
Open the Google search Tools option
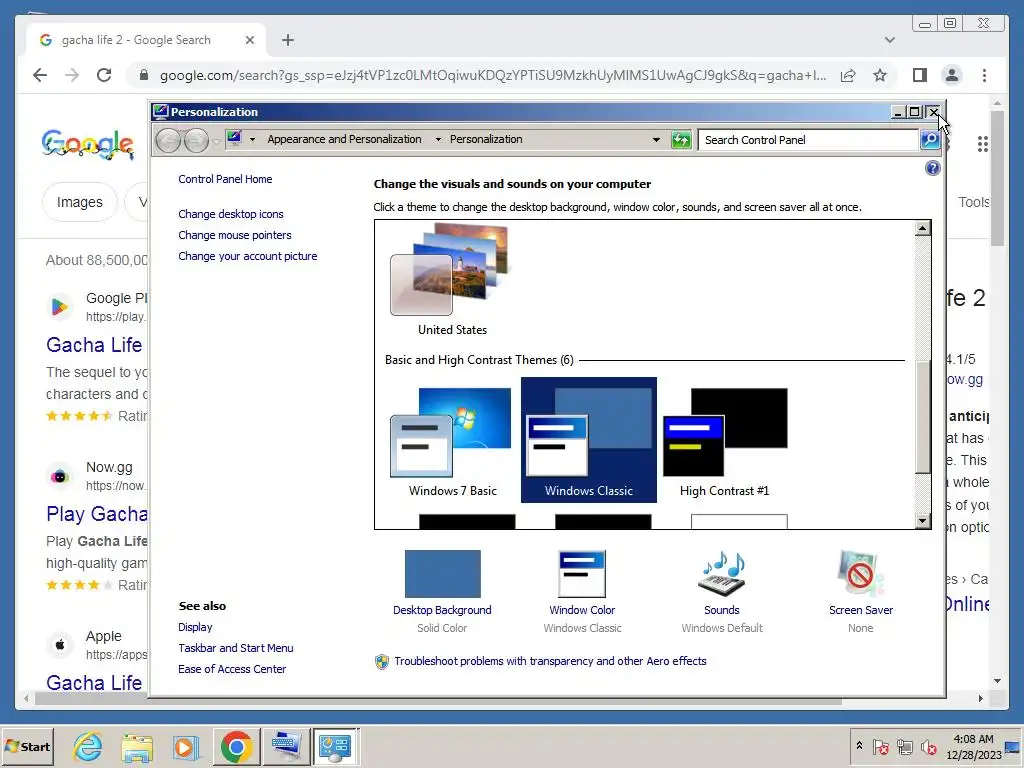pyautogui.click(x=973, y=202)
